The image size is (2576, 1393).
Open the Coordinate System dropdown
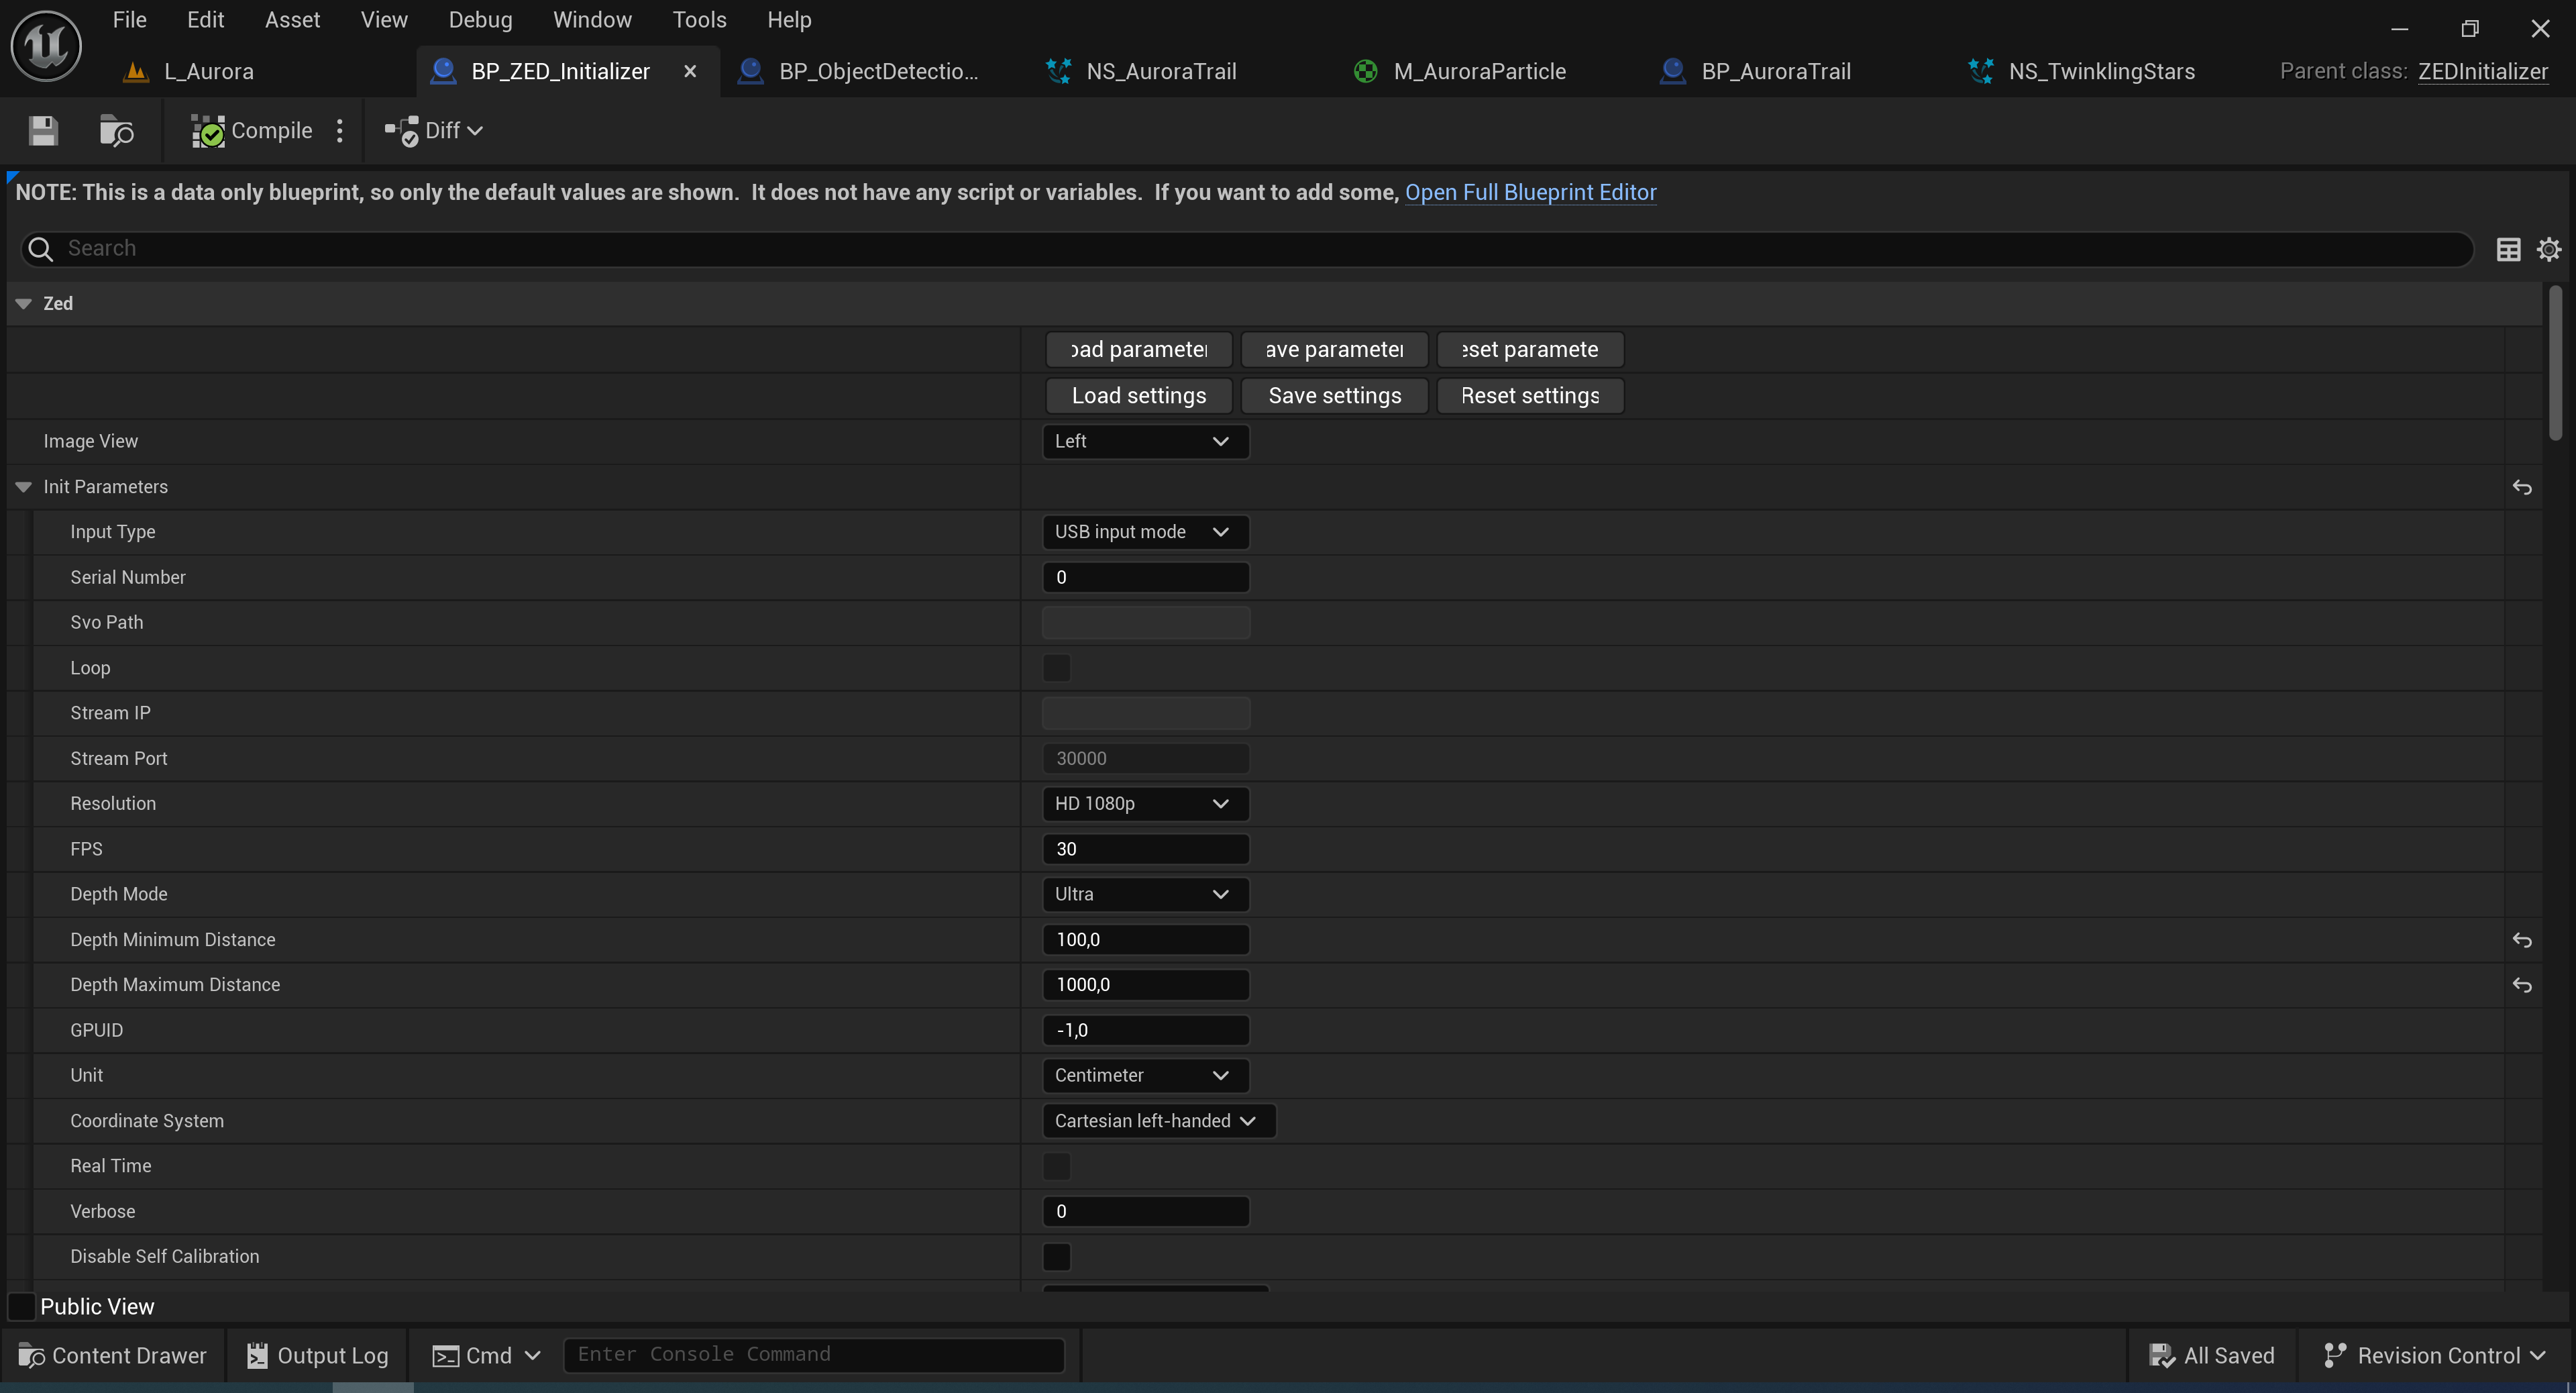[1158, 1121]
